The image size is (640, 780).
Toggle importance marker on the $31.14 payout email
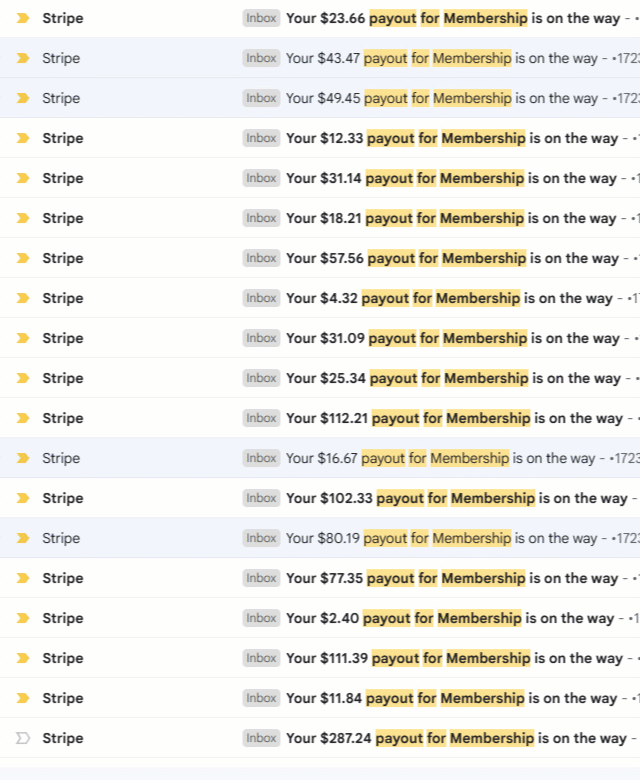23,178
